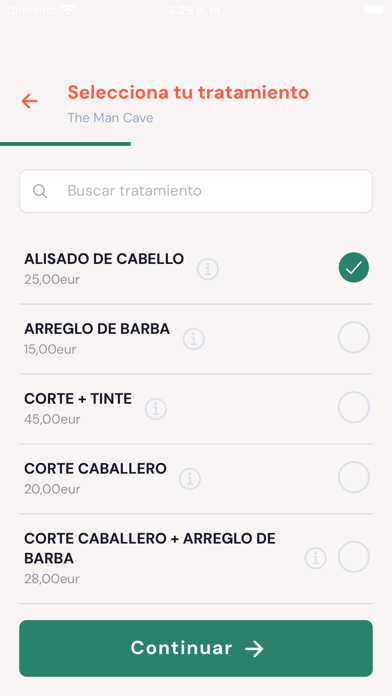Tap the CORTE + TINTE treatment title

coord(78,399)
